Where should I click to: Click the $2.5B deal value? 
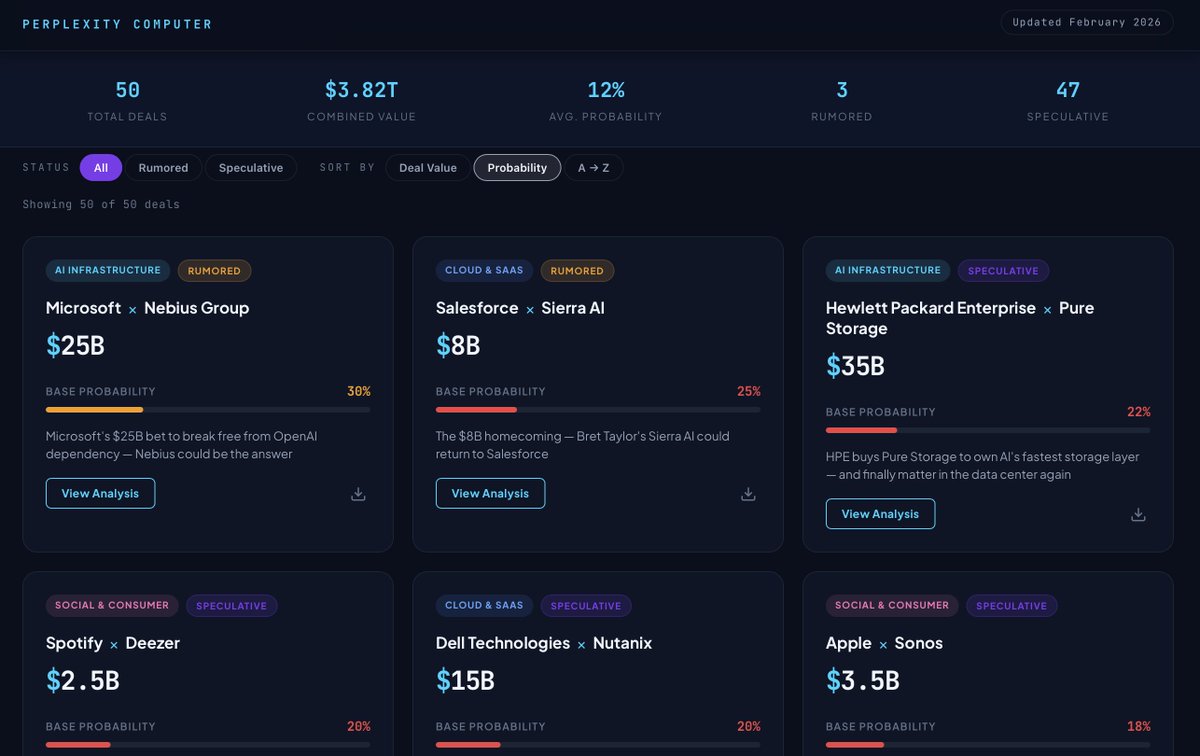pos(82,681)
